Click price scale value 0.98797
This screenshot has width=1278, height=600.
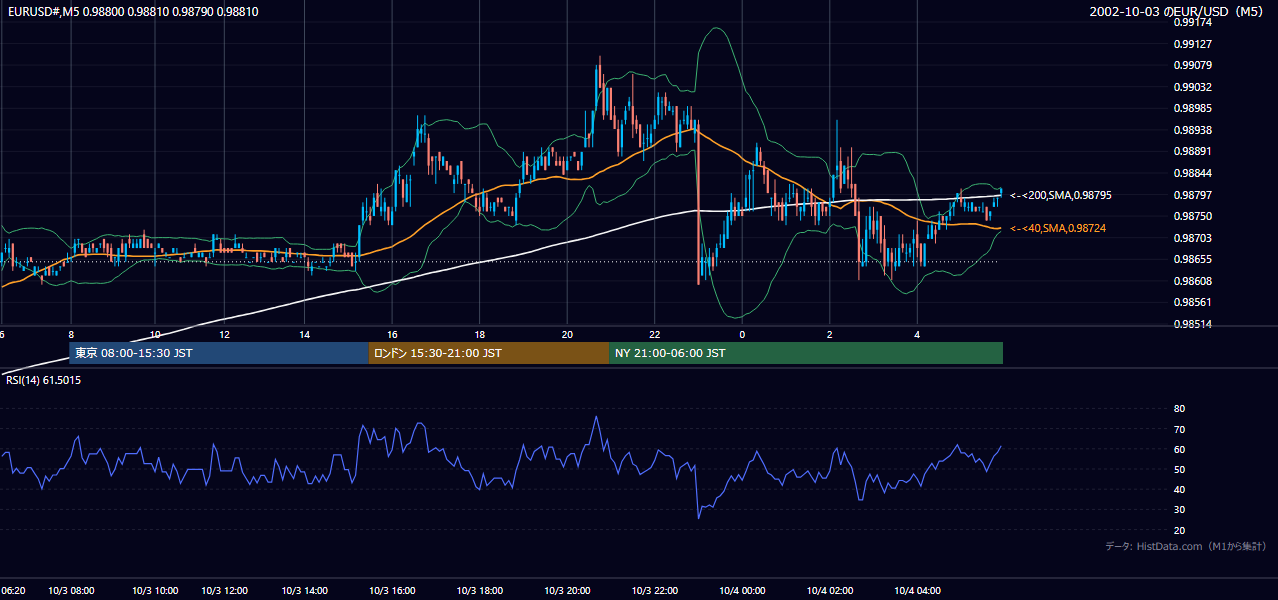[x=1193, y=194]
